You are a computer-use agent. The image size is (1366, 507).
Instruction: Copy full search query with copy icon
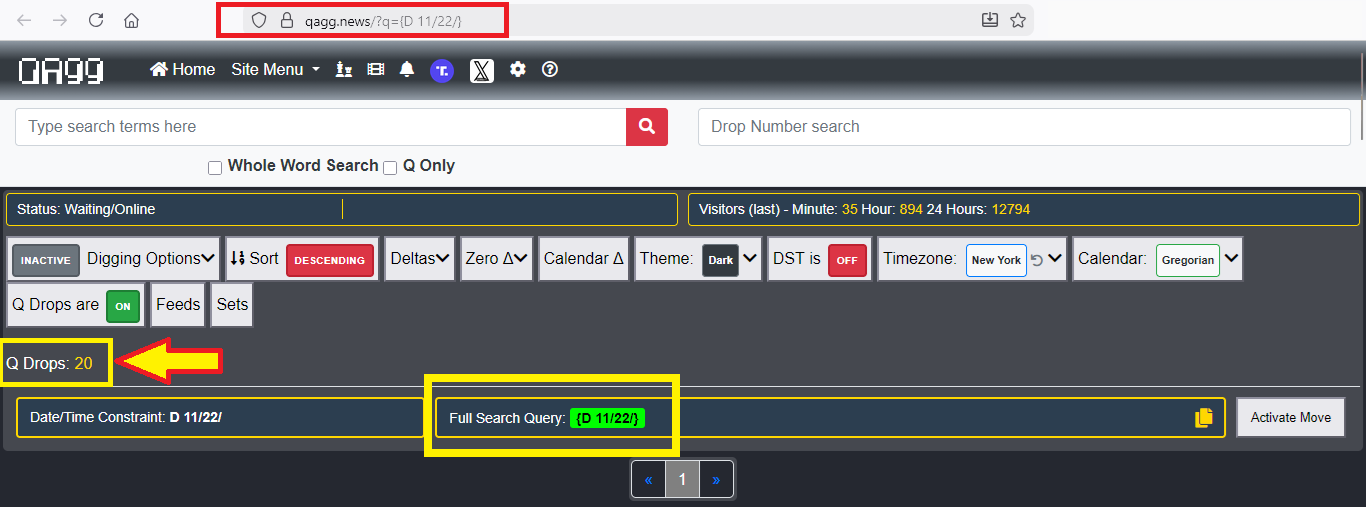1204,418
